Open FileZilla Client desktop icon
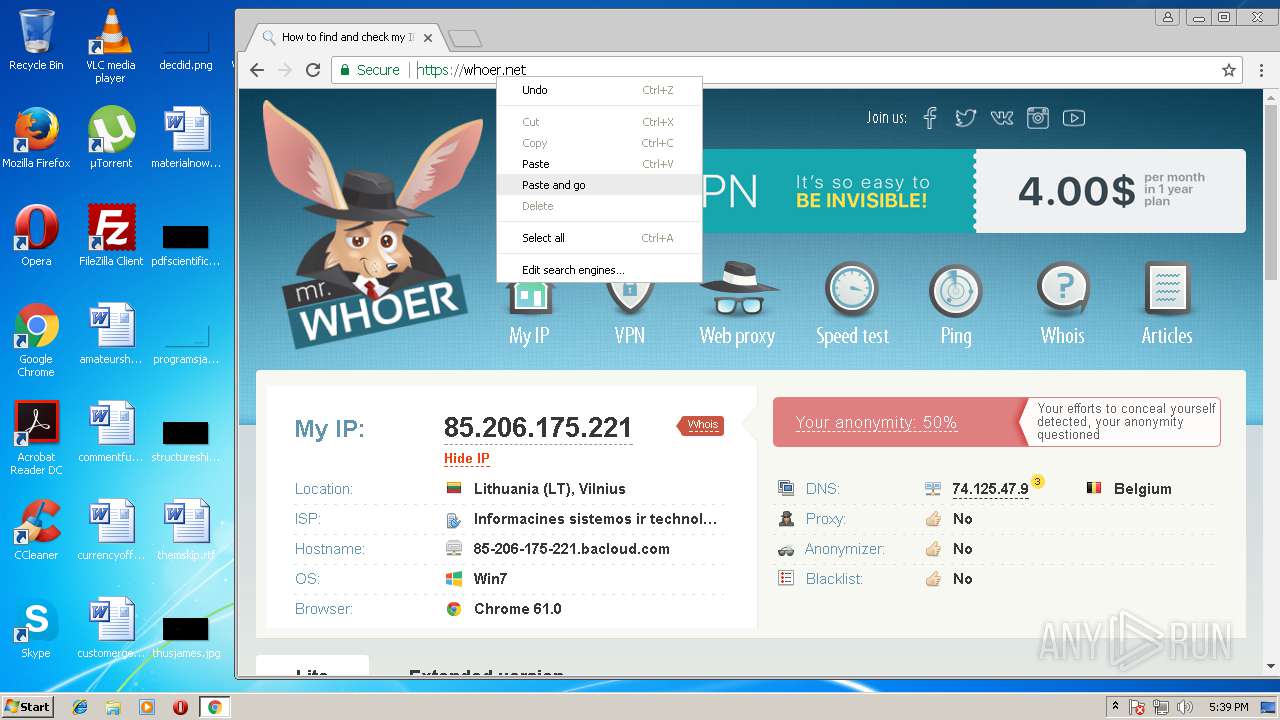This screenshot has height=720, width=1280. (110, 235)
